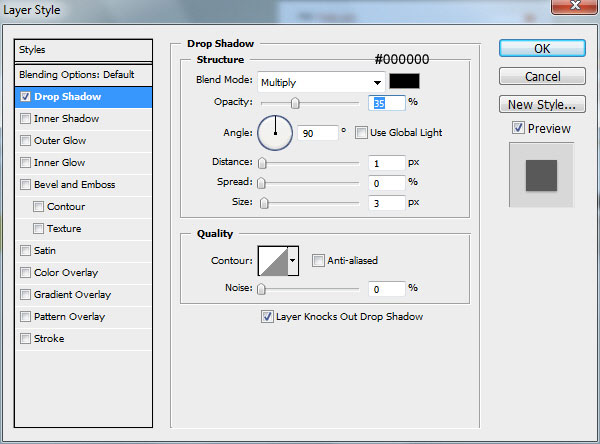Enable the Pattern Overlay checkbox
The width and height of the screenshot is (600, 444).
pyautogui.click(x=25, y=317)
